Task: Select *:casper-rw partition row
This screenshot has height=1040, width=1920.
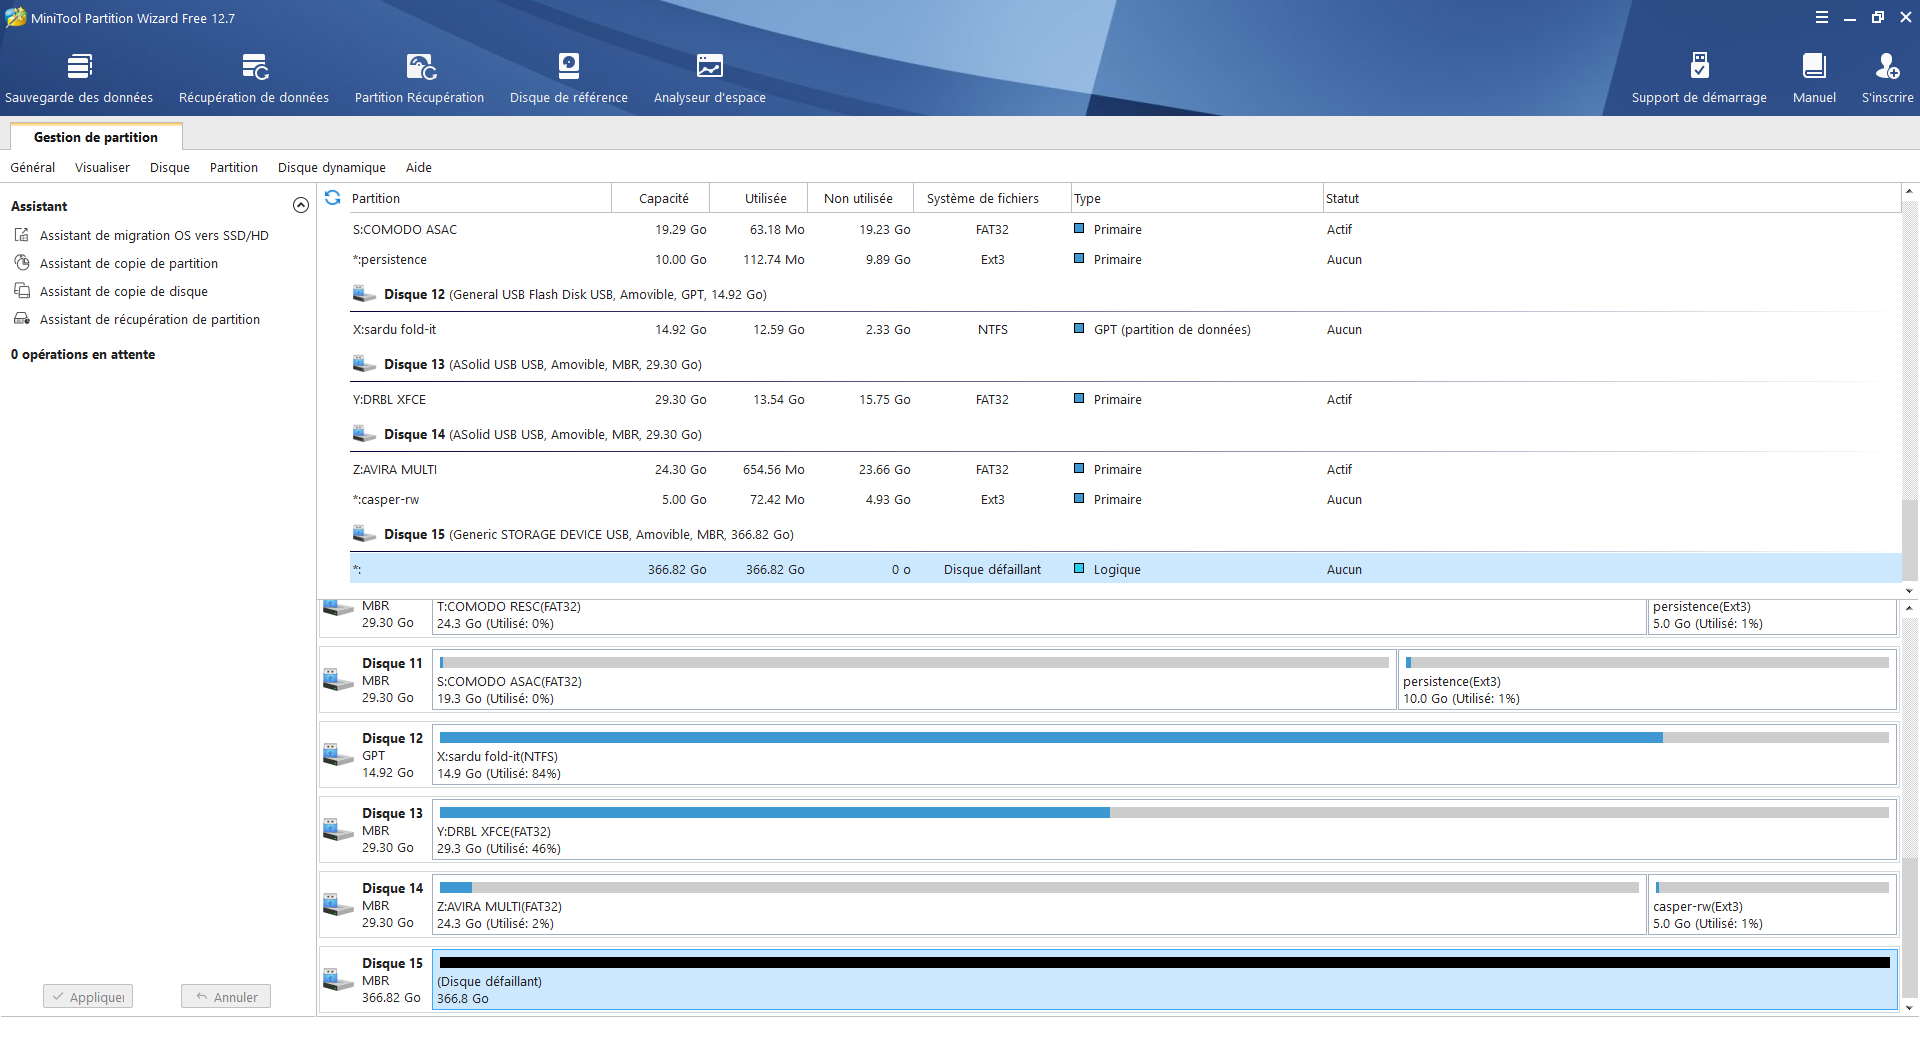Action: click(1125, 499)
